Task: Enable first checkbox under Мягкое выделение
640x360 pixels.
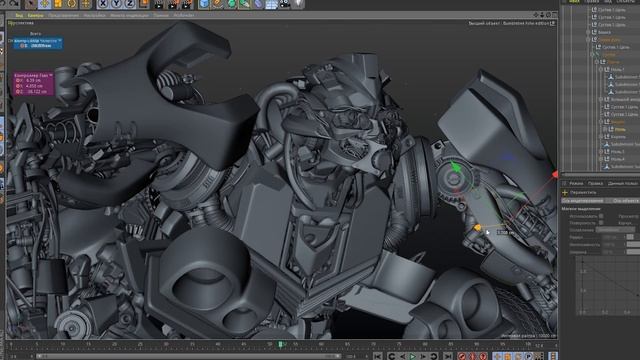Action: 601,216
